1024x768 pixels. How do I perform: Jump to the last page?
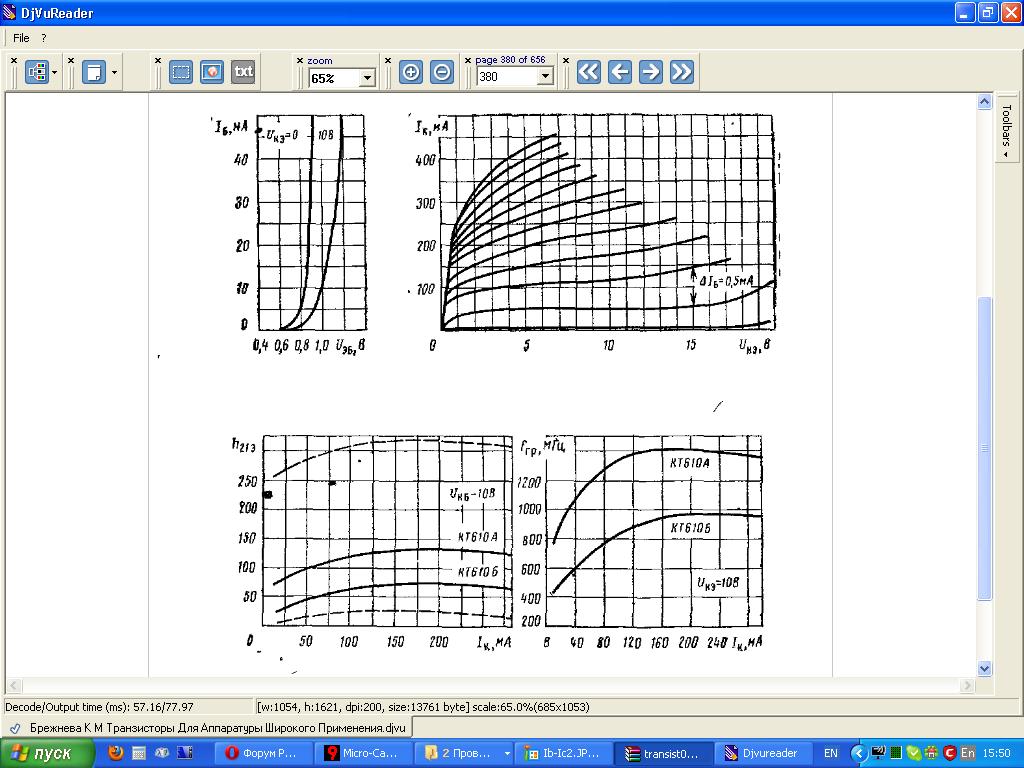682,72
